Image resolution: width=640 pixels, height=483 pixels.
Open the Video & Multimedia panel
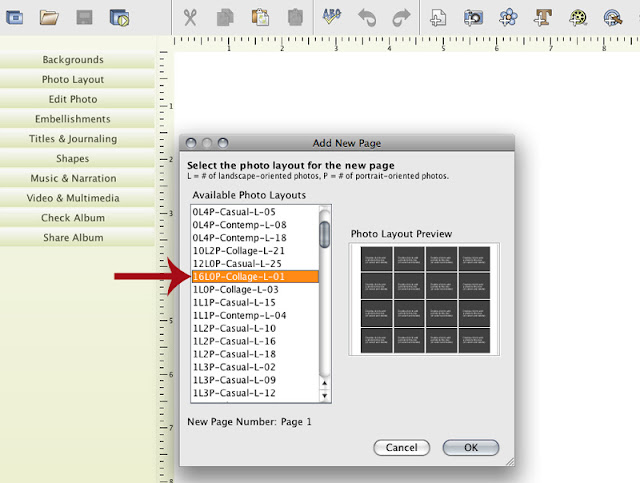(x=77, y=198)
